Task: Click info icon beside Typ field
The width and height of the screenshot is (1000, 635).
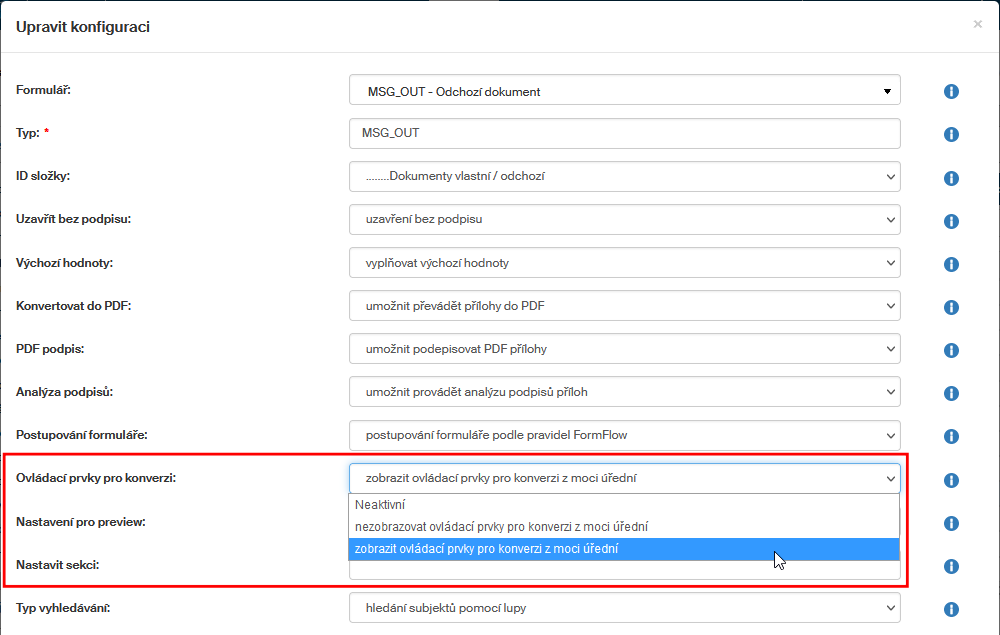Action: [x=951, y=135]
